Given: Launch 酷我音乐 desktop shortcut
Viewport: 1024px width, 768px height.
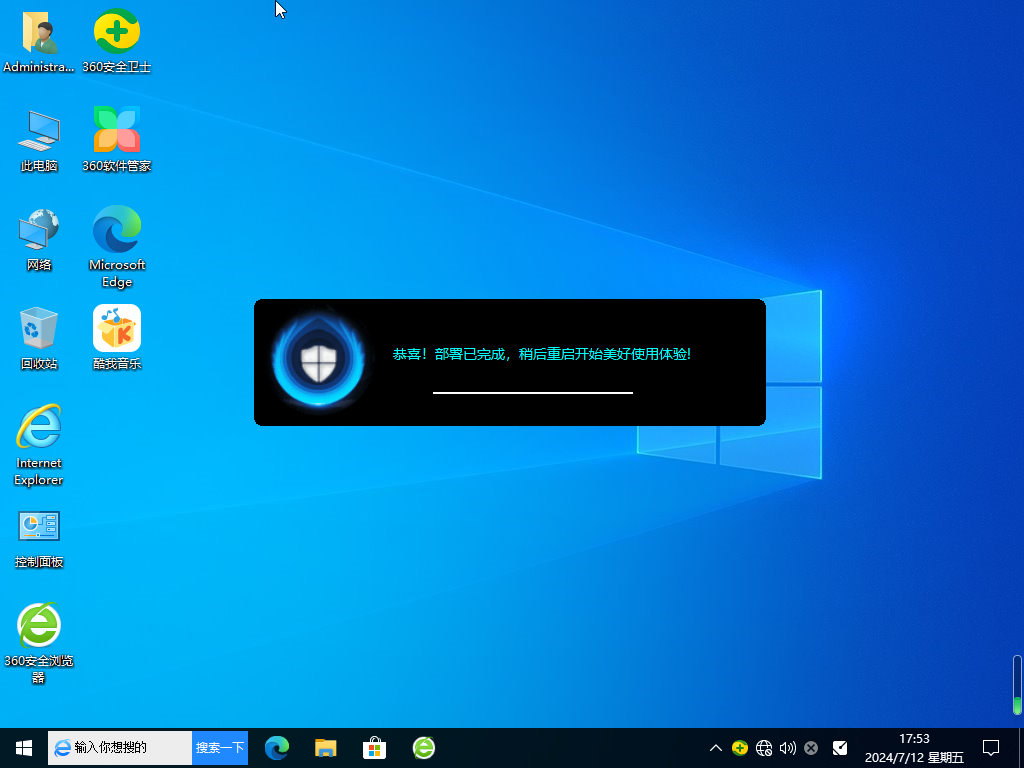Looking at the screenshot, I should (x=117, y=338).
